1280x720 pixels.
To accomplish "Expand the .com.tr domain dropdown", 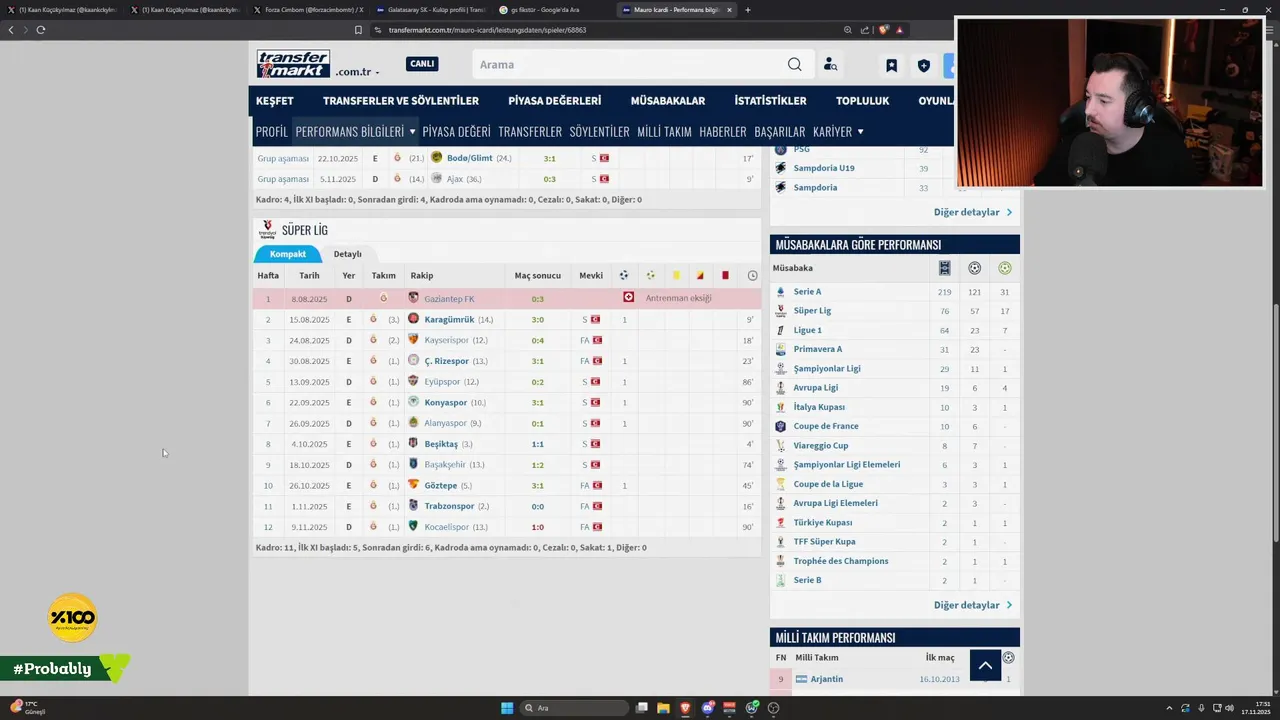I will pyautogui.click(x=357, y=72).
